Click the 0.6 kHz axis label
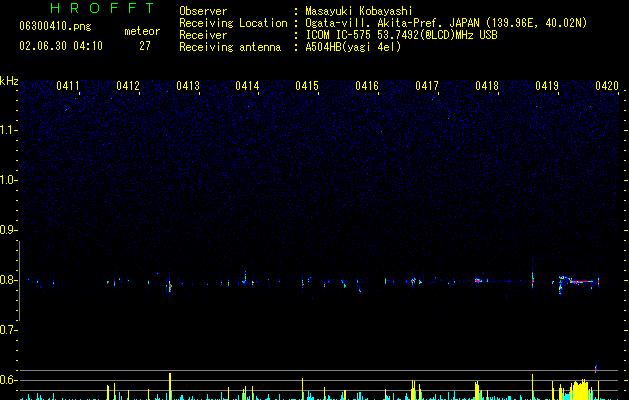The height and width of the screenshot is (400, 629). (8, 380)
